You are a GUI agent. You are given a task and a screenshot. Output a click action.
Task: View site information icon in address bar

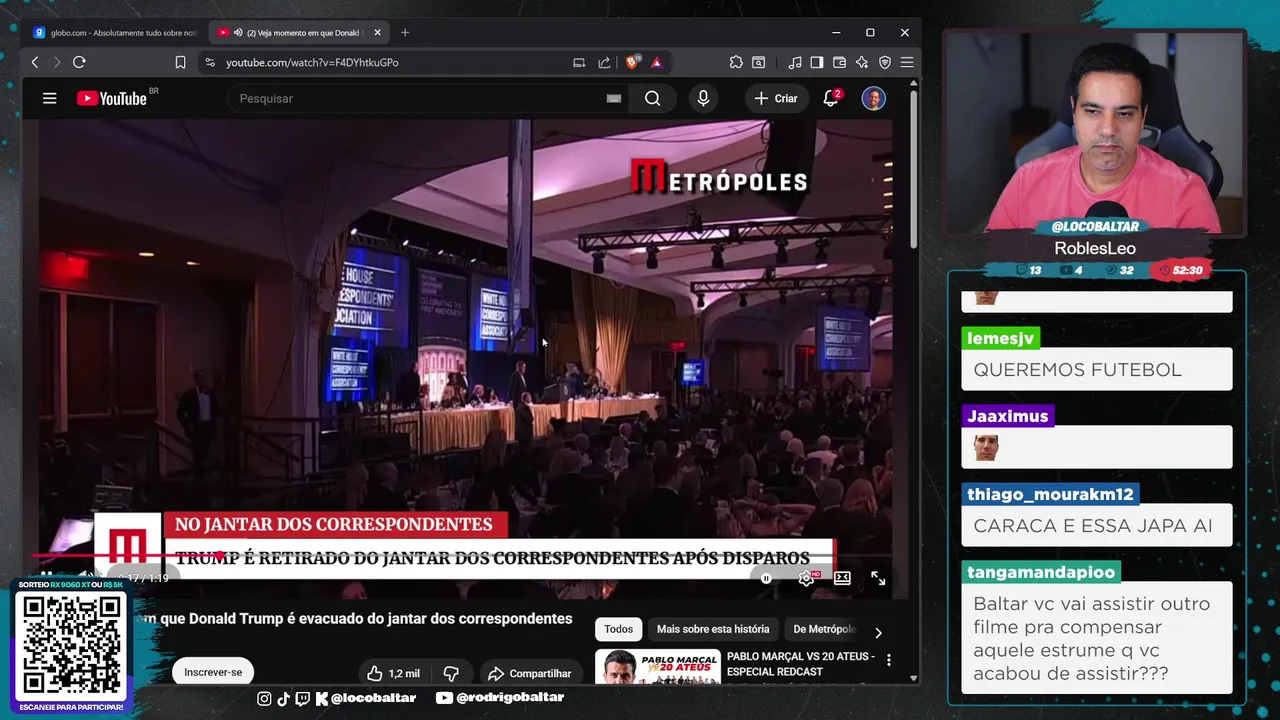pyautogui.click(x=209, y=62)
